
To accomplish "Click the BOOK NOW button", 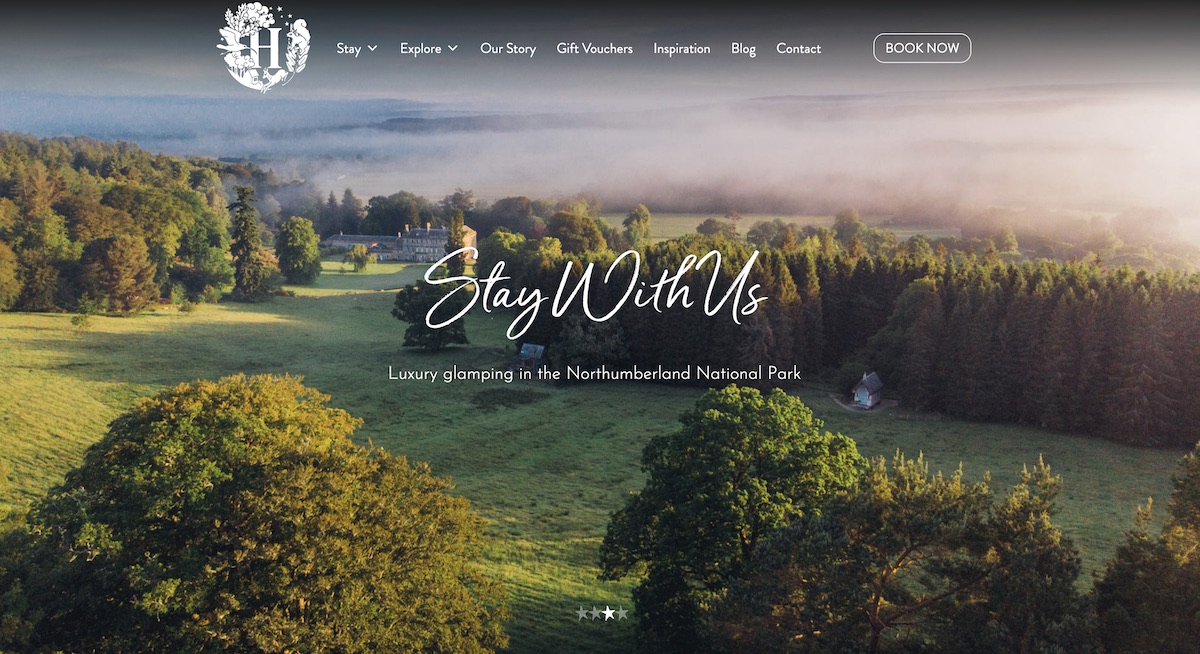I will pos(922,48).
